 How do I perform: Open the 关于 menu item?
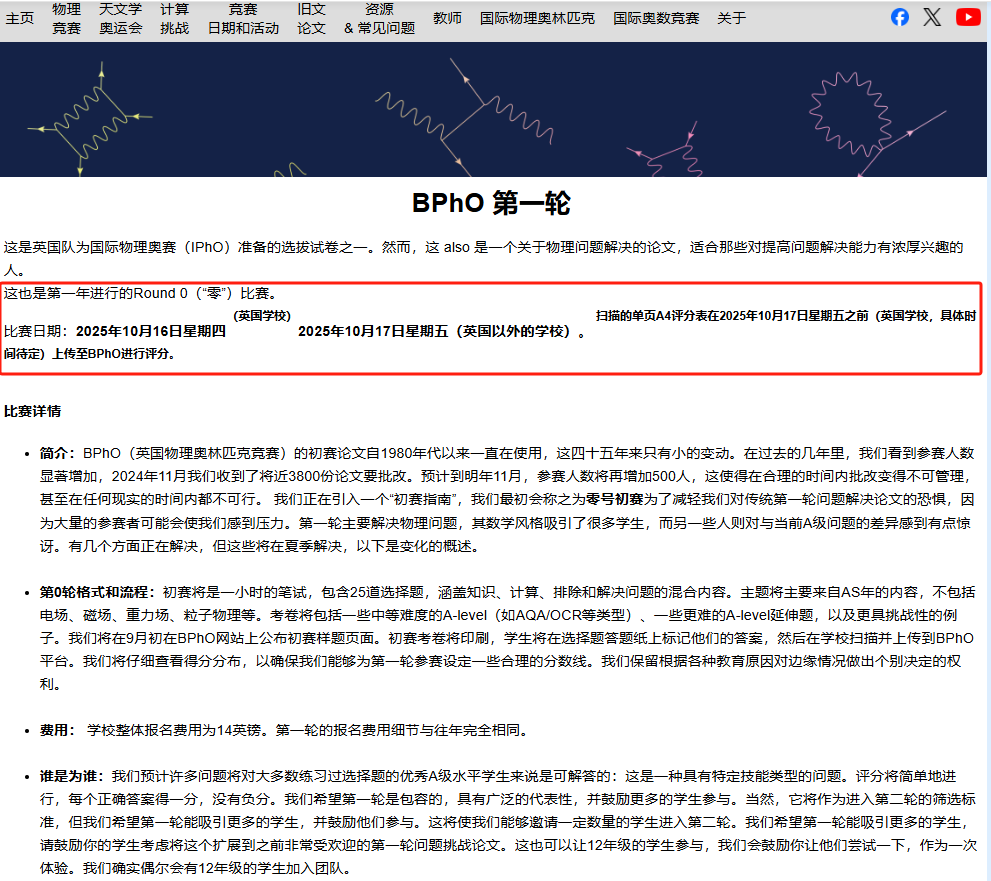(x=731, y=18)
